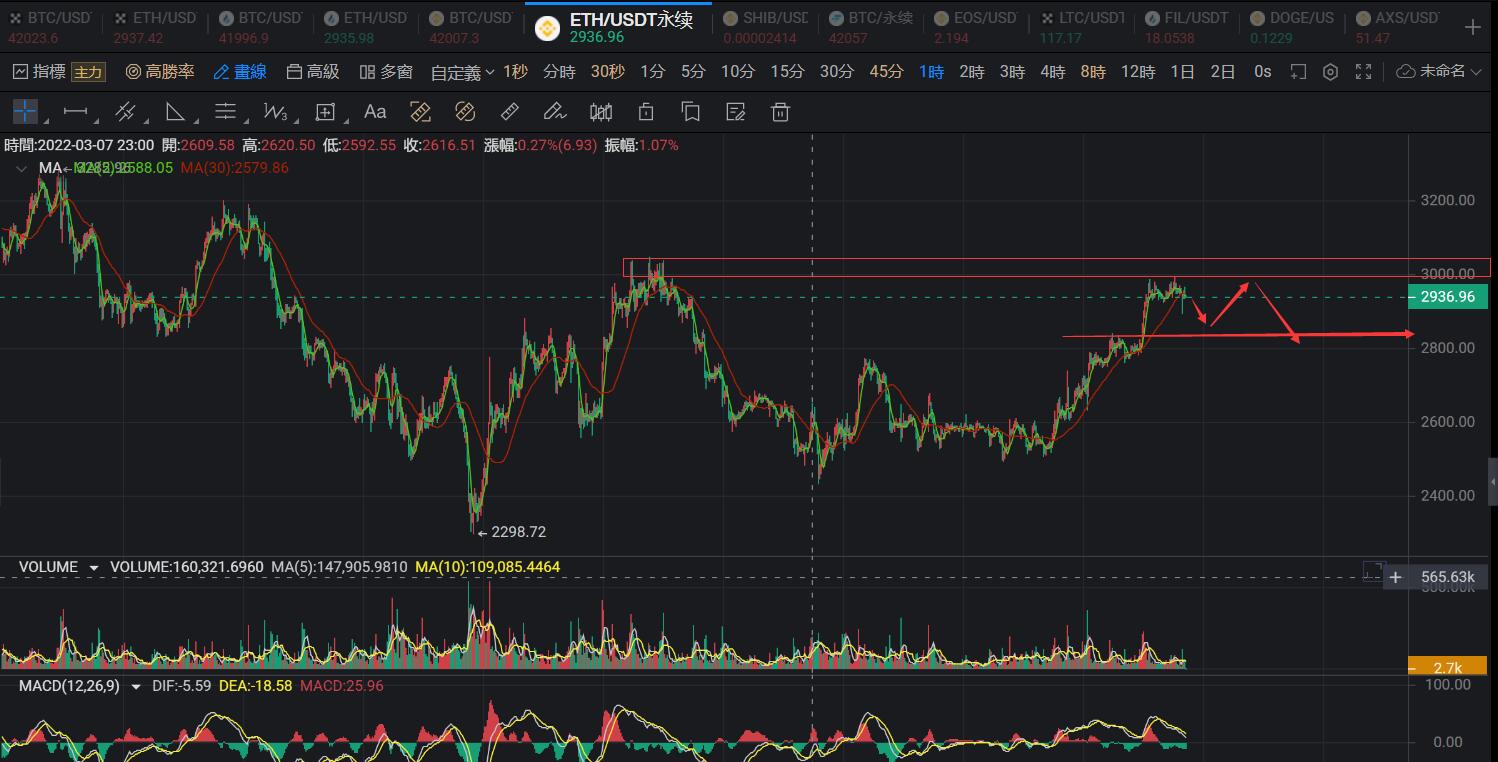The height and width of the screenshot is (762, 1498).
Task: Click the add-window icon next to 0s
Action: tap(1298, 72)
